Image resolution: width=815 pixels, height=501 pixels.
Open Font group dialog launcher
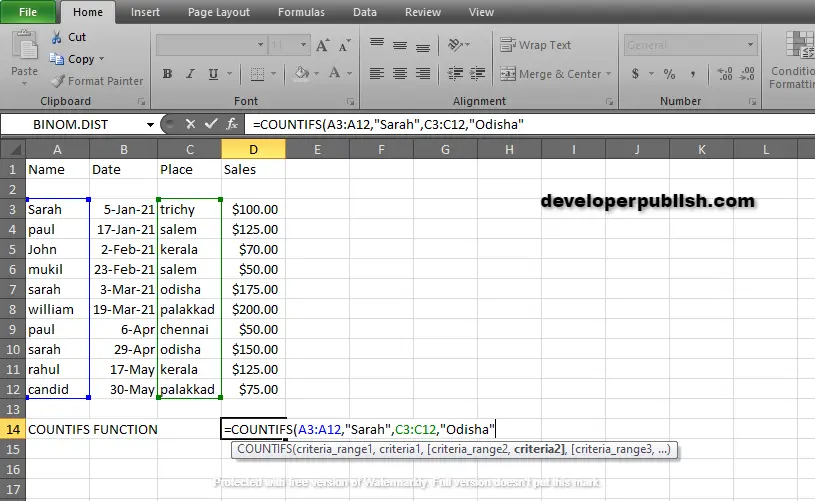click(x=351, y=102)
